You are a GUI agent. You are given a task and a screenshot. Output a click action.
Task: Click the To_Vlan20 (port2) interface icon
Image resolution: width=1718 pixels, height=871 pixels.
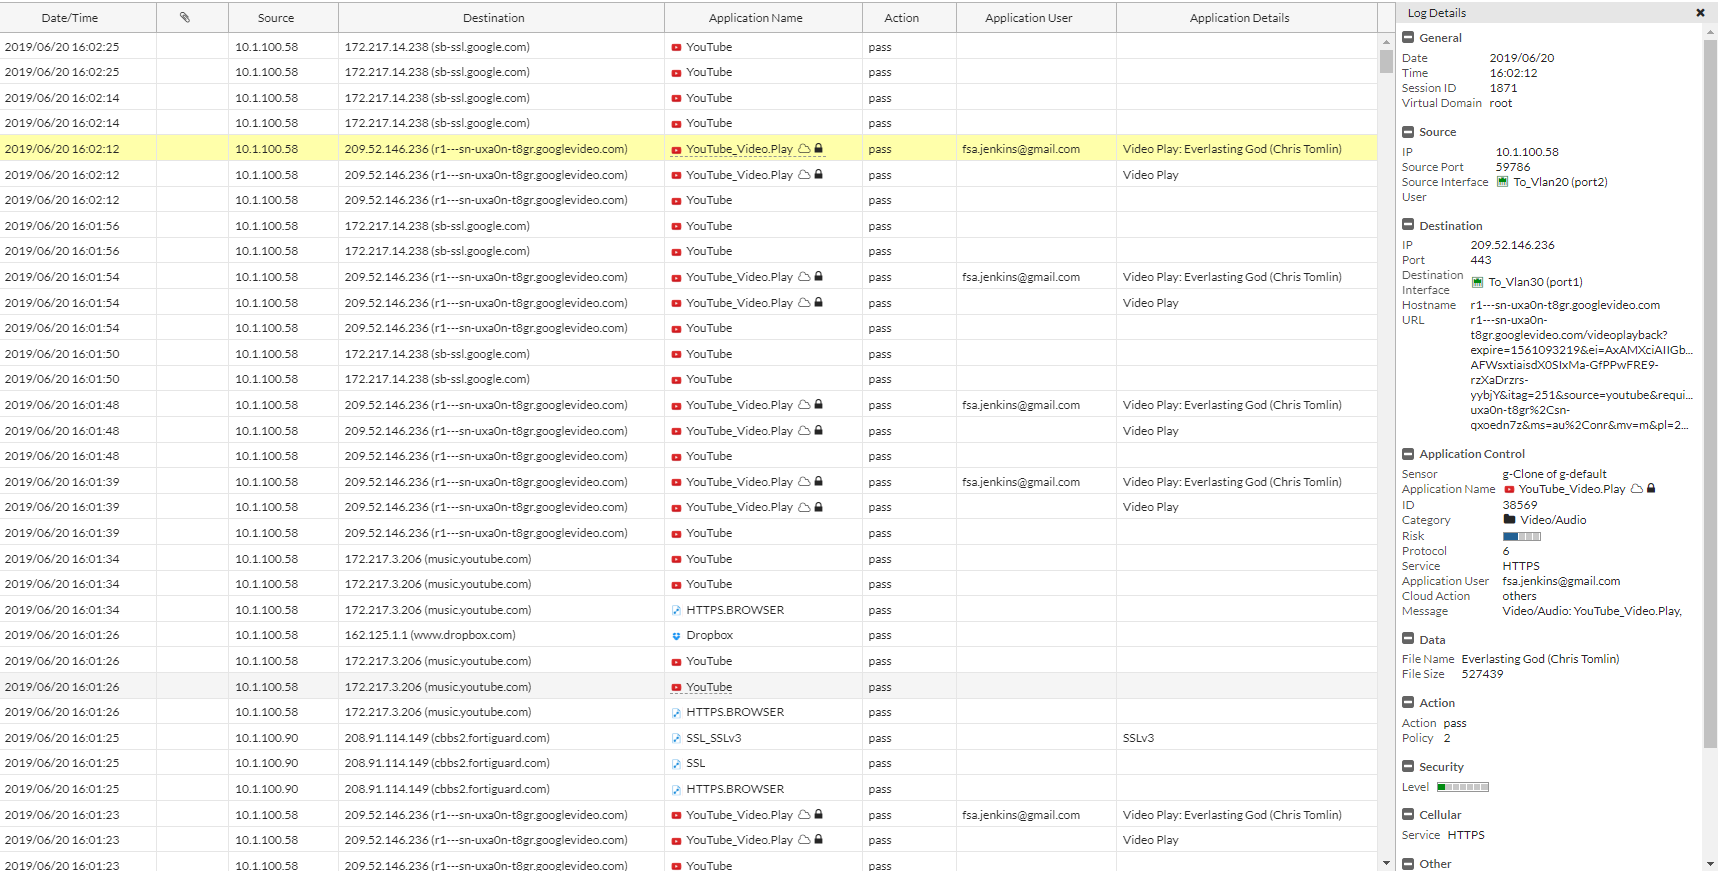(x=1502, y=182)
